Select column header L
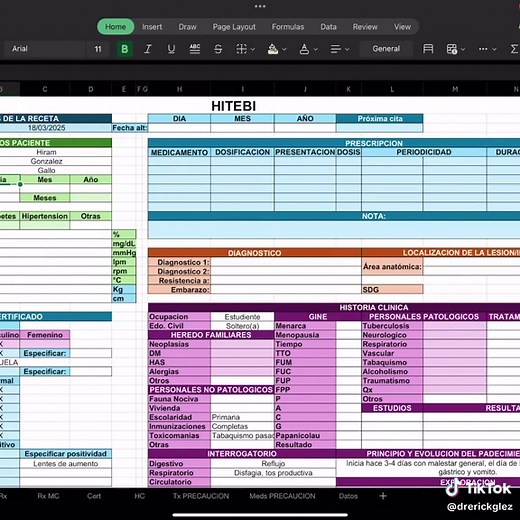Image resolution: width=520 pixels, height=520 pixels. [392, 89]
